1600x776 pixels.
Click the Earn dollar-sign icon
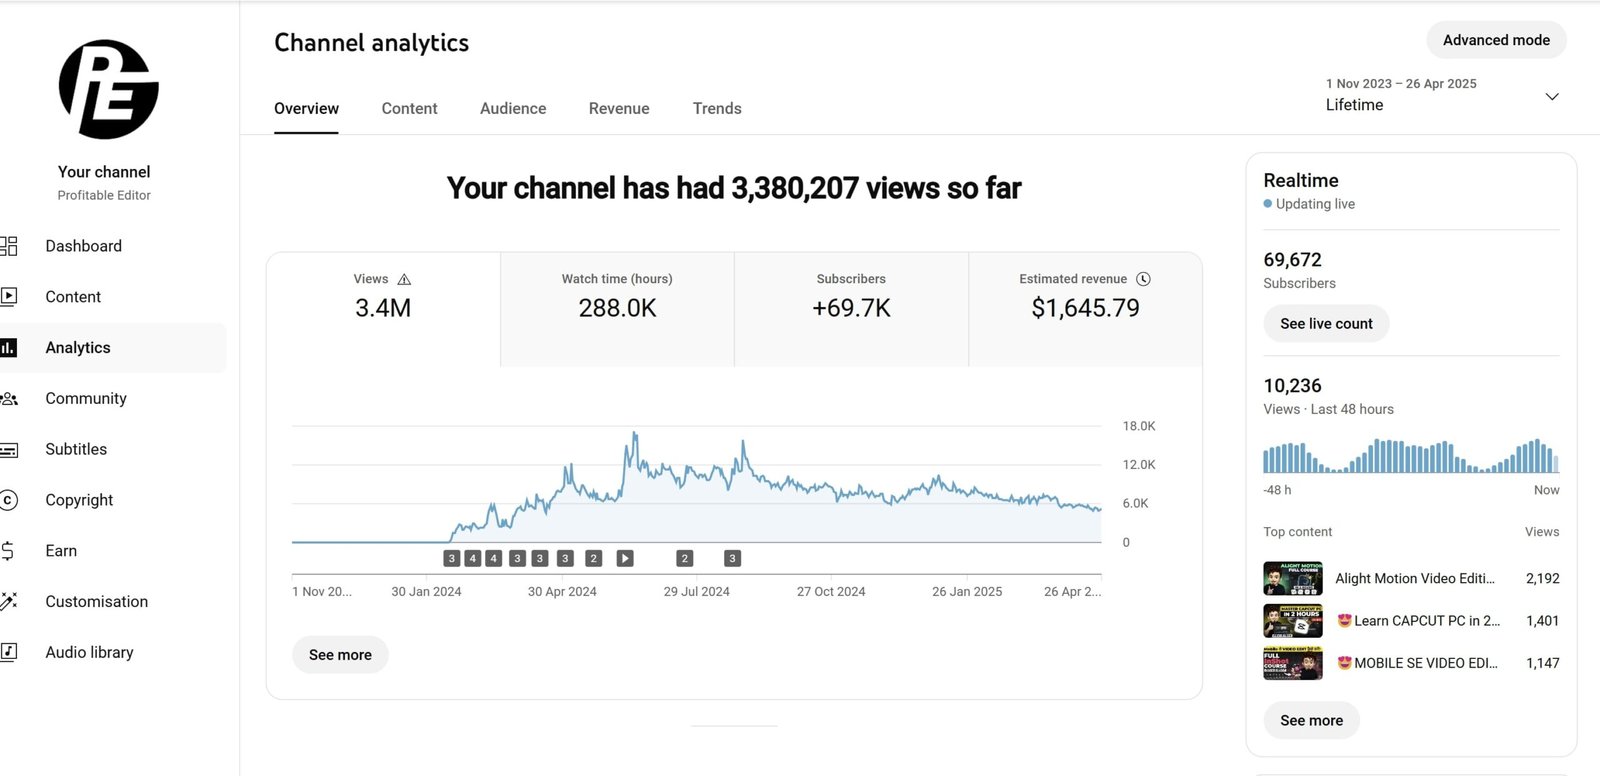(x=8, y=551)
